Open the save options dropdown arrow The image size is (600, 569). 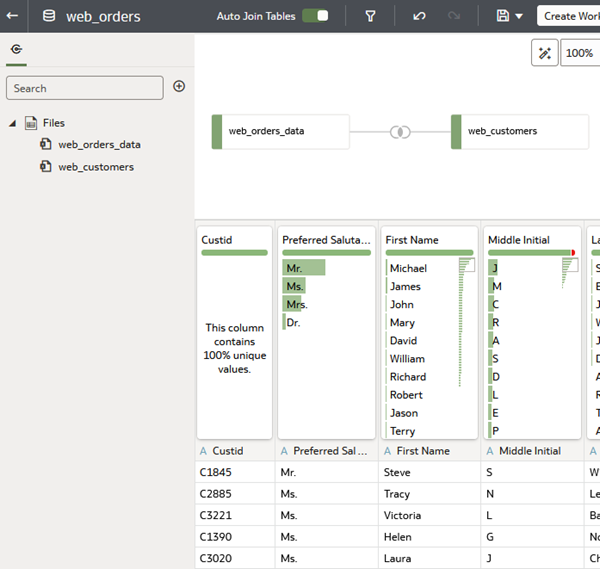(519, 16)
